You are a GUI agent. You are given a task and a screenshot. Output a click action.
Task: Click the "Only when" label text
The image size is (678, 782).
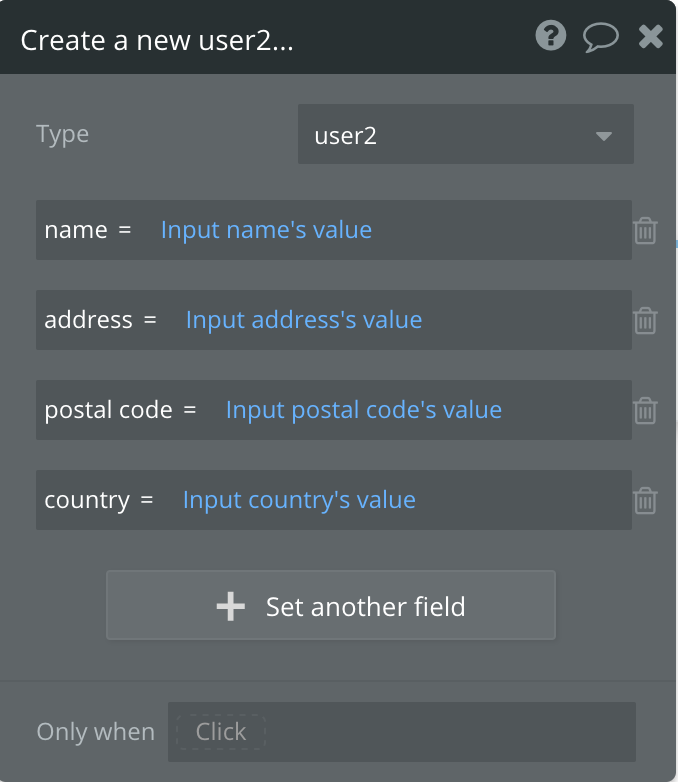(x=95, y=732)
